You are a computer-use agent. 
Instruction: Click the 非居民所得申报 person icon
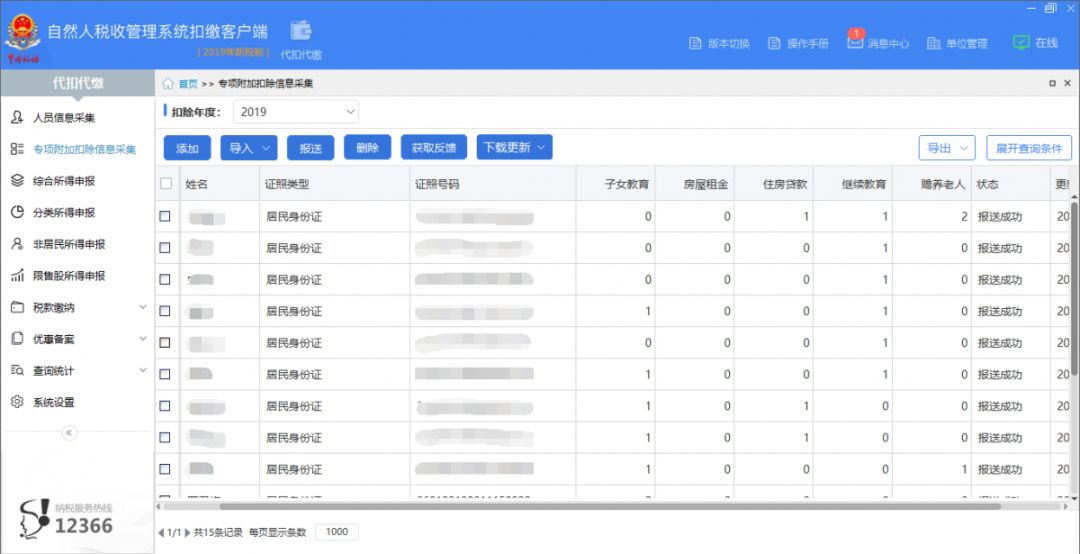click(17, 244)
